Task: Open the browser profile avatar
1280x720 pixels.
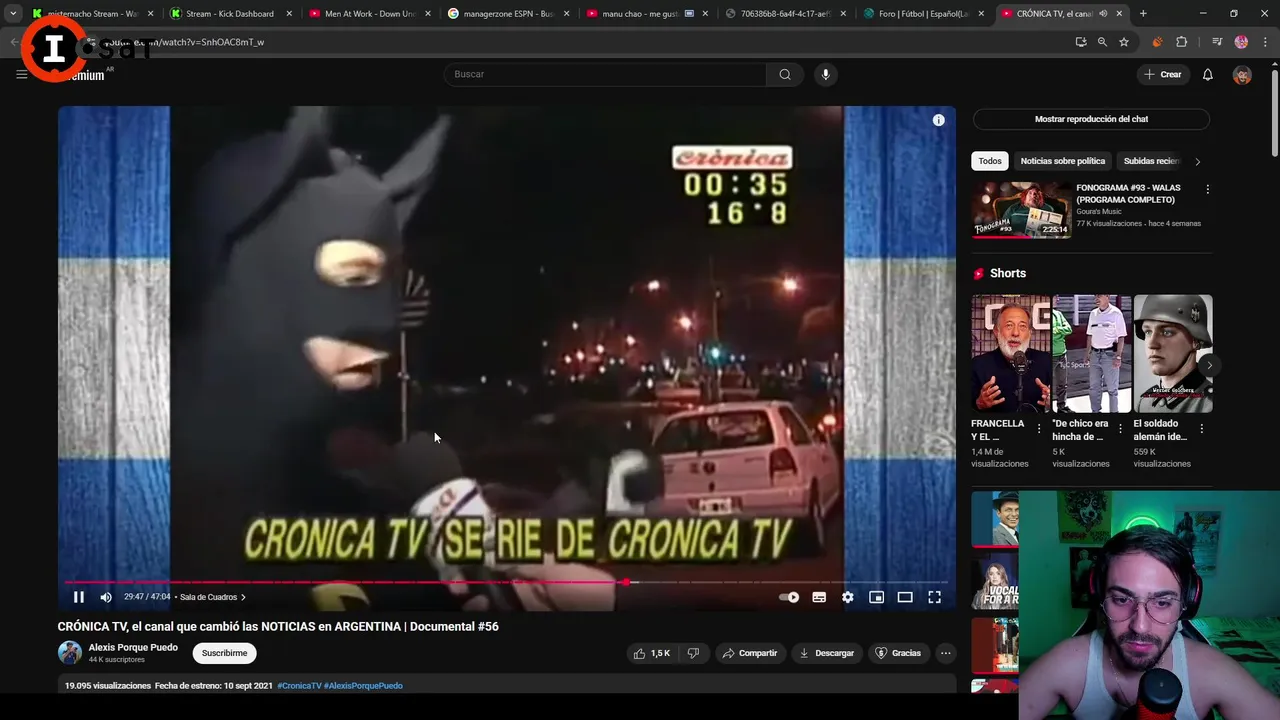Action: pyautogui.click(x=1241, y=42)
